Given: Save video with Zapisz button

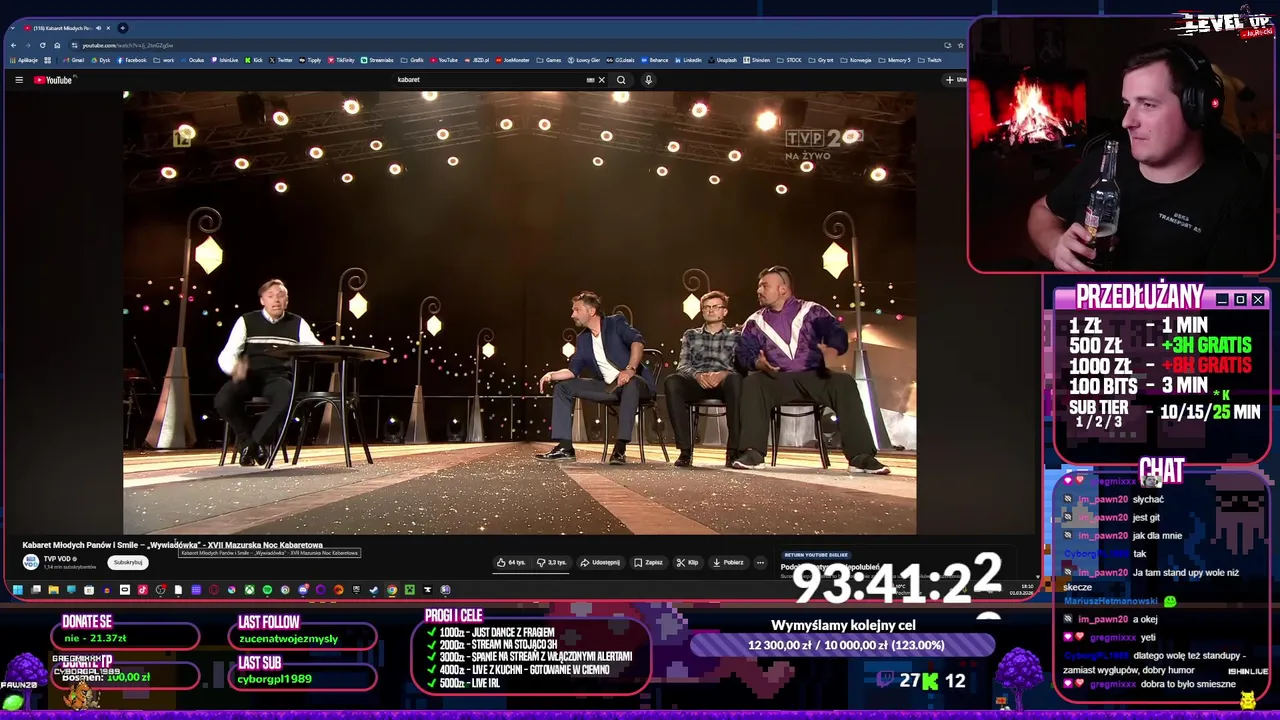Looking at the screenshot, I should pos(648,562).
